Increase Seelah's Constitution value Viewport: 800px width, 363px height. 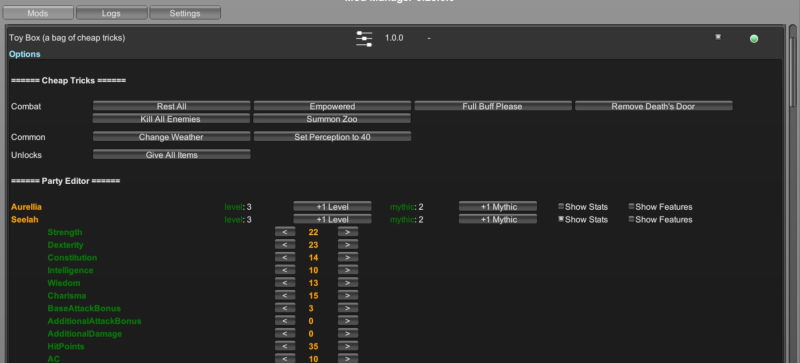coord(348,257)
